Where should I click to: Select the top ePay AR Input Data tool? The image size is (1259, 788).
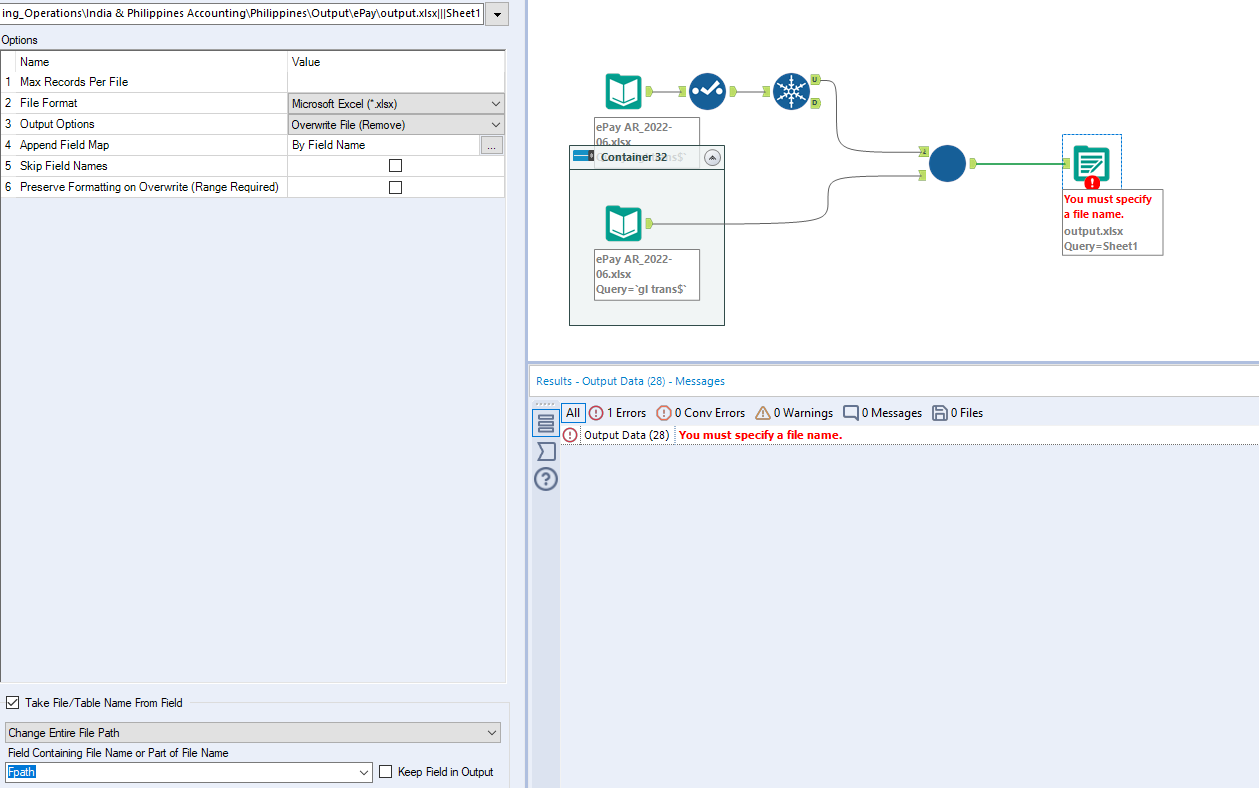[623, 91]
